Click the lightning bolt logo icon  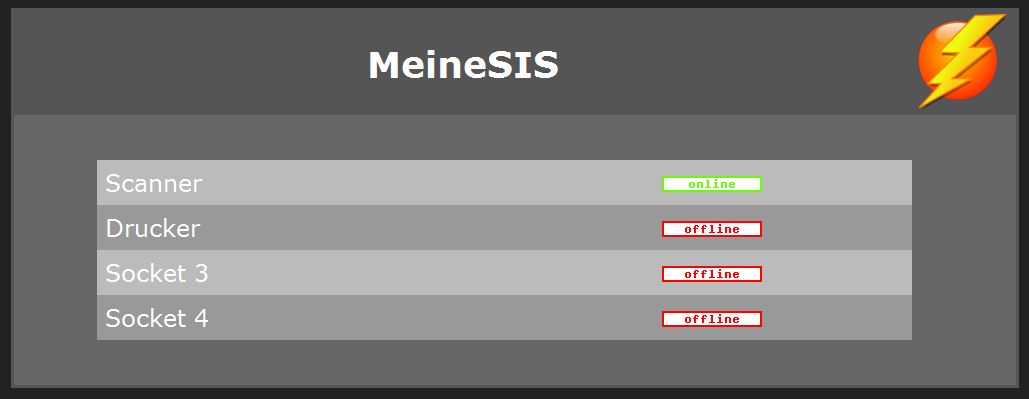click(x=961, y=60)
